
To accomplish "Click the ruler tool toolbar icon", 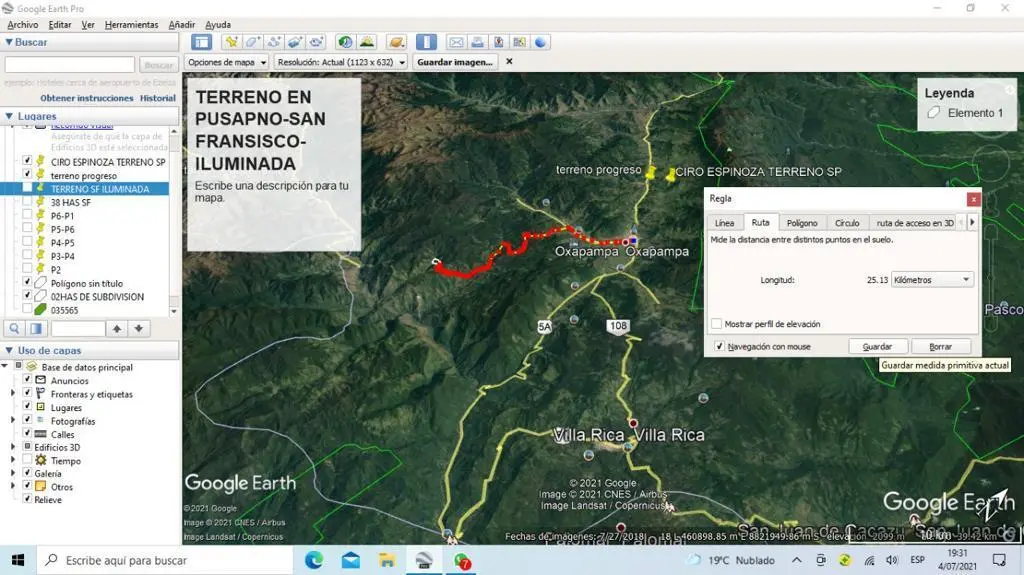I will pyautogui.click(x=426, y=42).
